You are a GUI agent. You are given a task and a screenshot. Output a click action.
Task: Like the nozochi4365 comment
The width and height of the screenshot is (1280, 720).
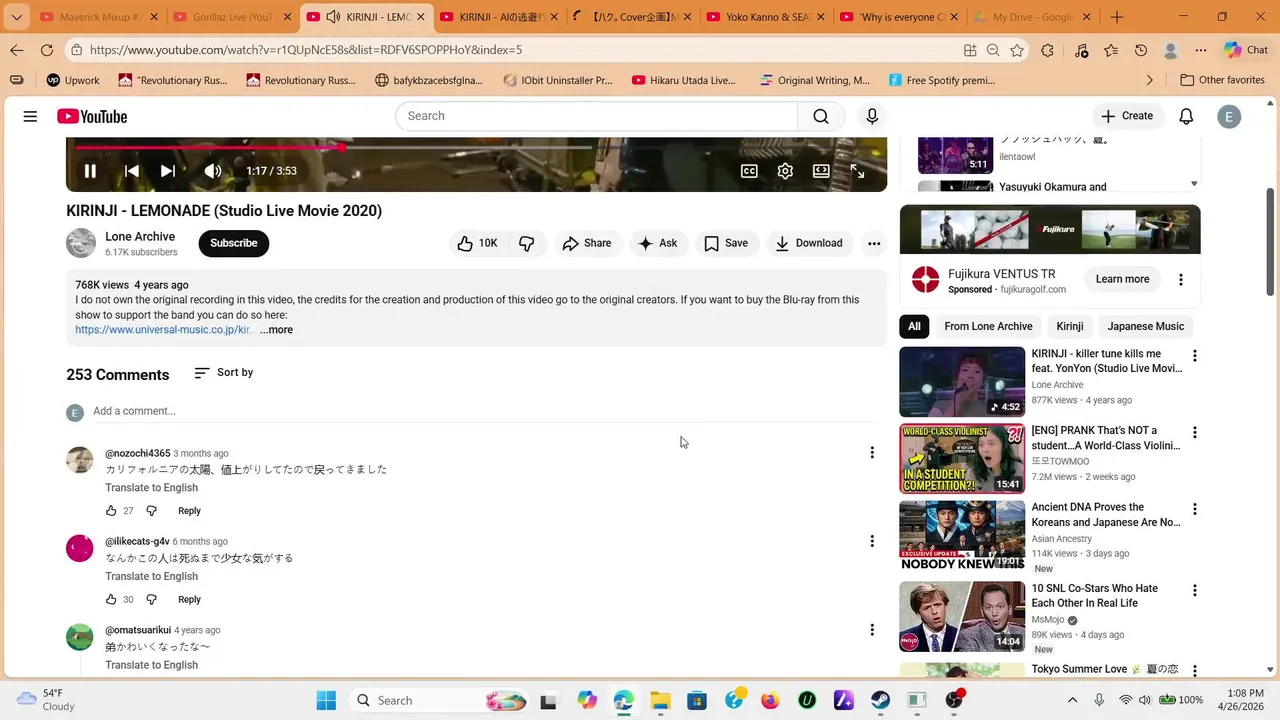[111, 511]
